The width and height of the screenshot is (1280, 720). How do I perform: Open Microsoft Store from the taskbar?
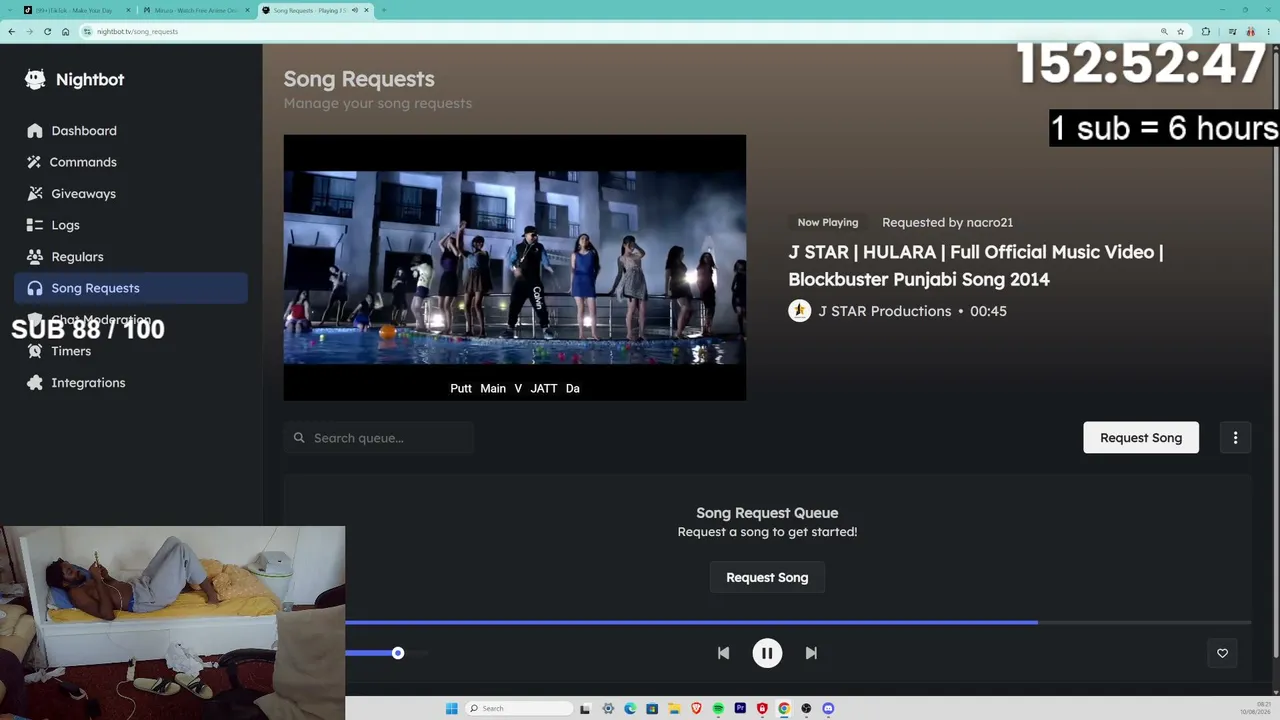[652, 709]
